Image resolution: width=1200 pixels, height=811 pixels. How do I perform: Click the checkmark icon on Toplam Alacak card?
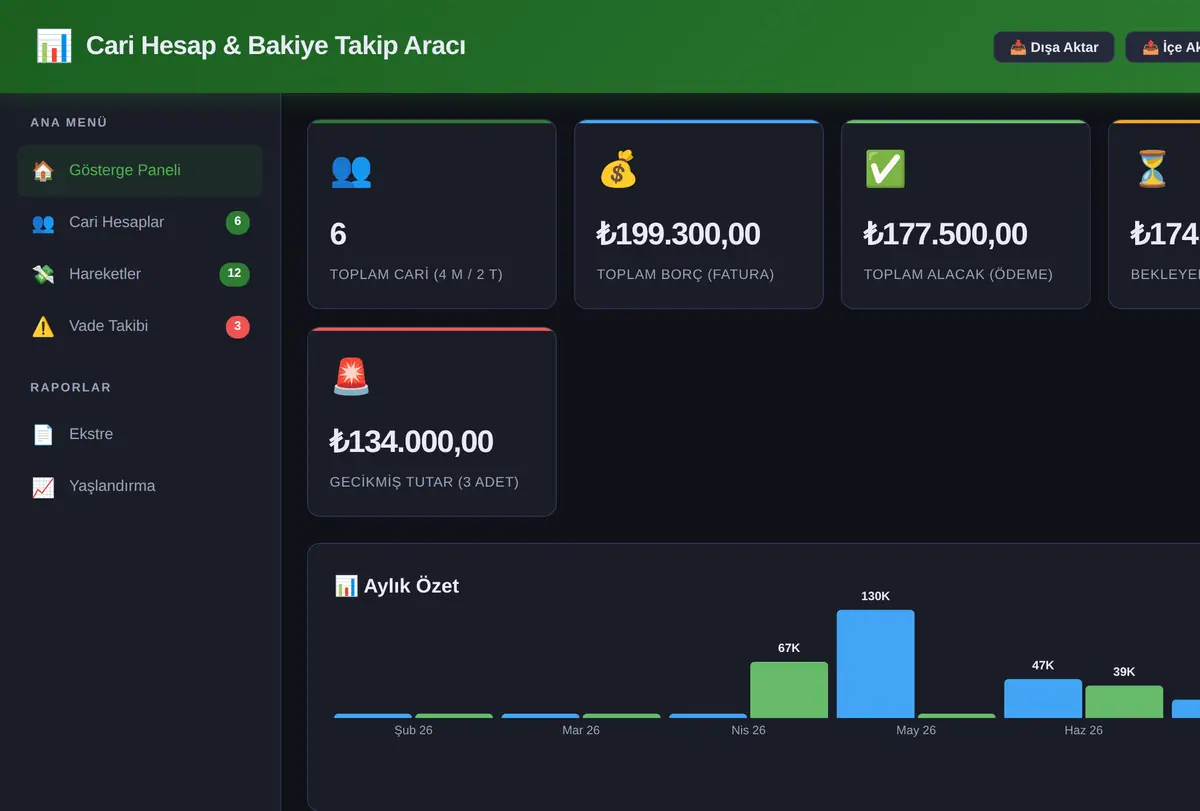tap(885, 170)
